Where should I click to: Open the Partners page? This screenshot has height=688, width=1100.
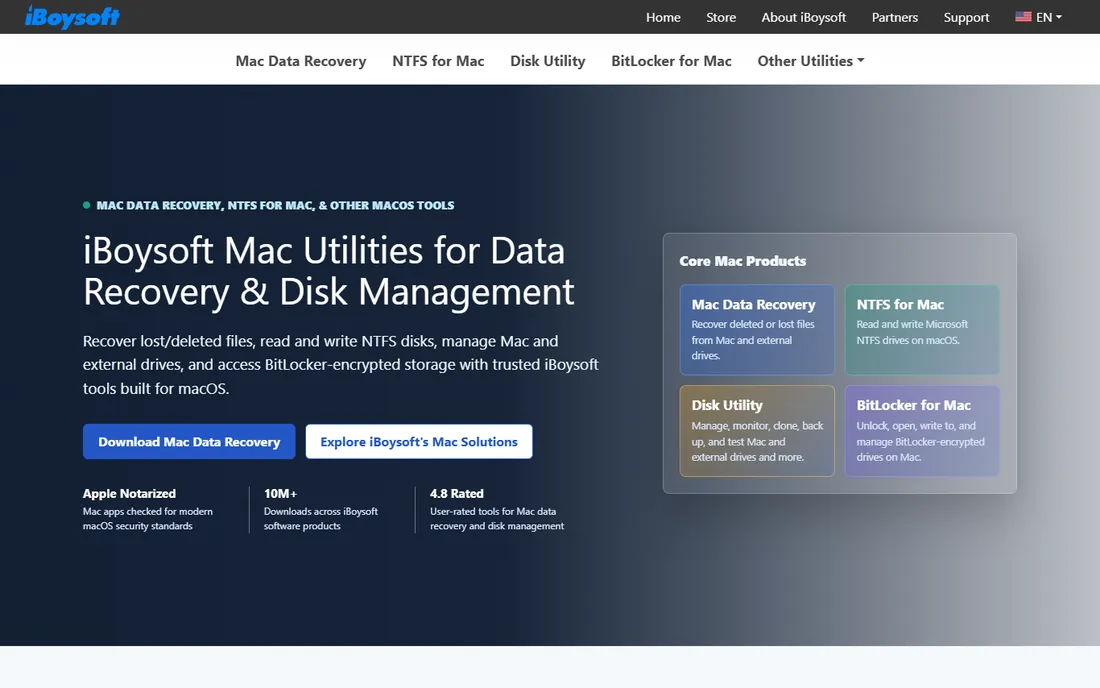point(894,18)
